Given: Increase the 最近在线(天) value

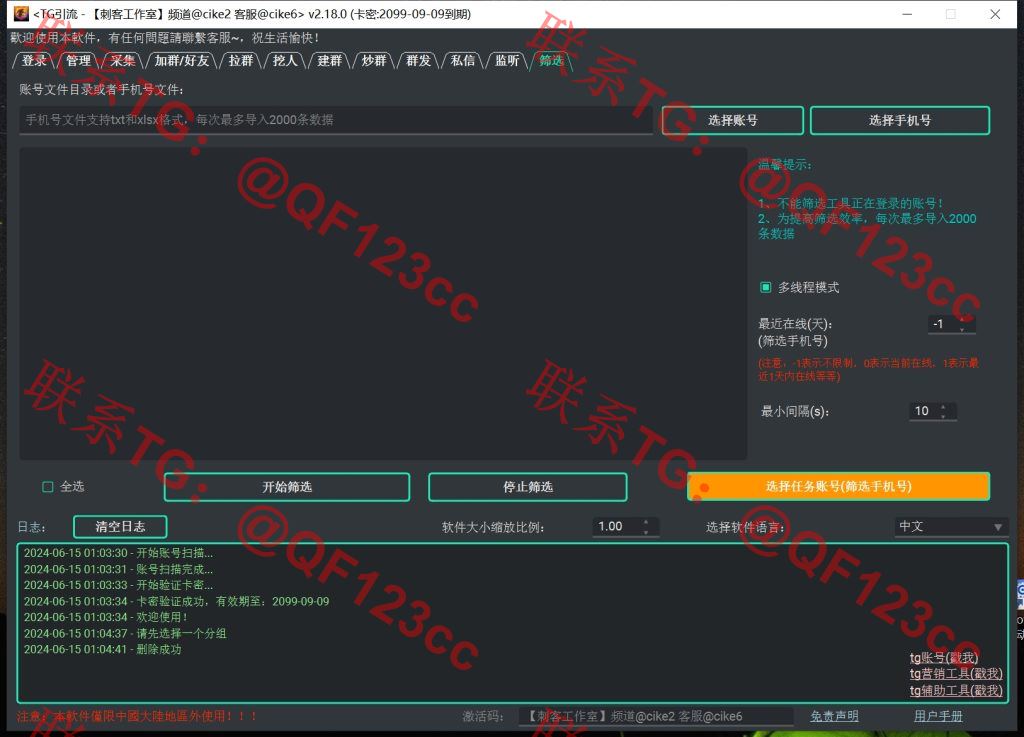Looking at the screenshot, I should [962, 320].
